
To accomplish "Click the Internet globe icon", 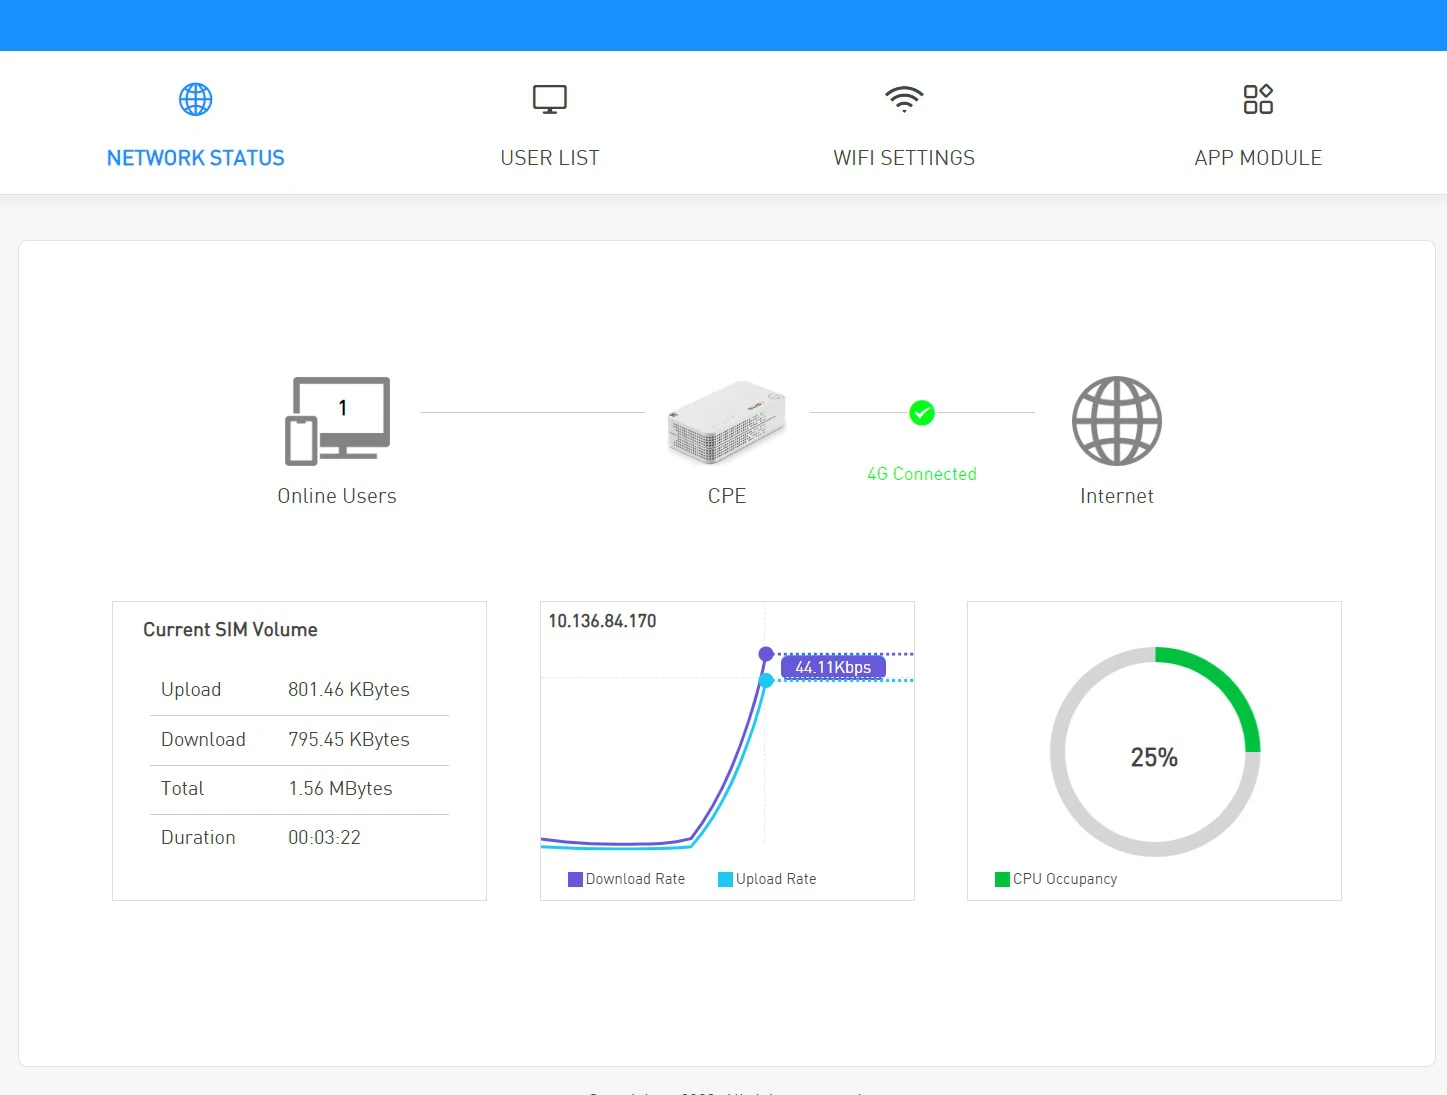I will [1116, 421].
